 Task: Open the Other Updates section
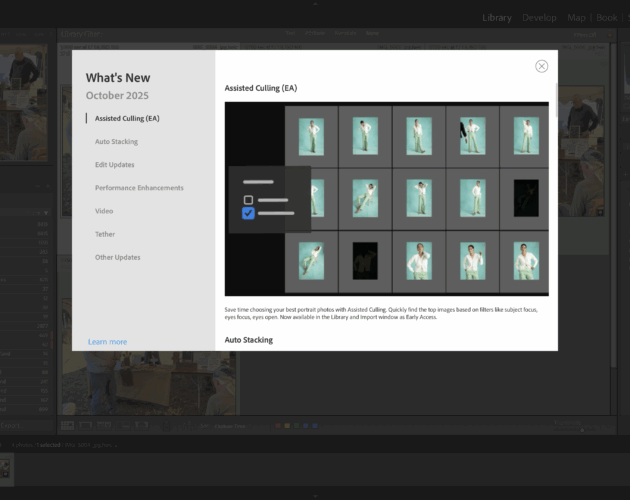117,257
